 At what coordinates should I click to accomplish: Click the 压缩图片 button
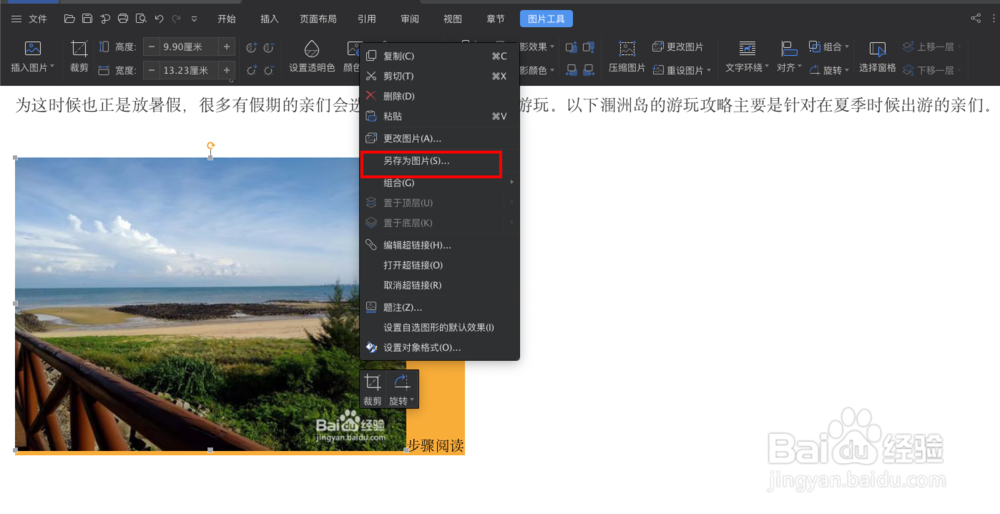pos(627,56)
